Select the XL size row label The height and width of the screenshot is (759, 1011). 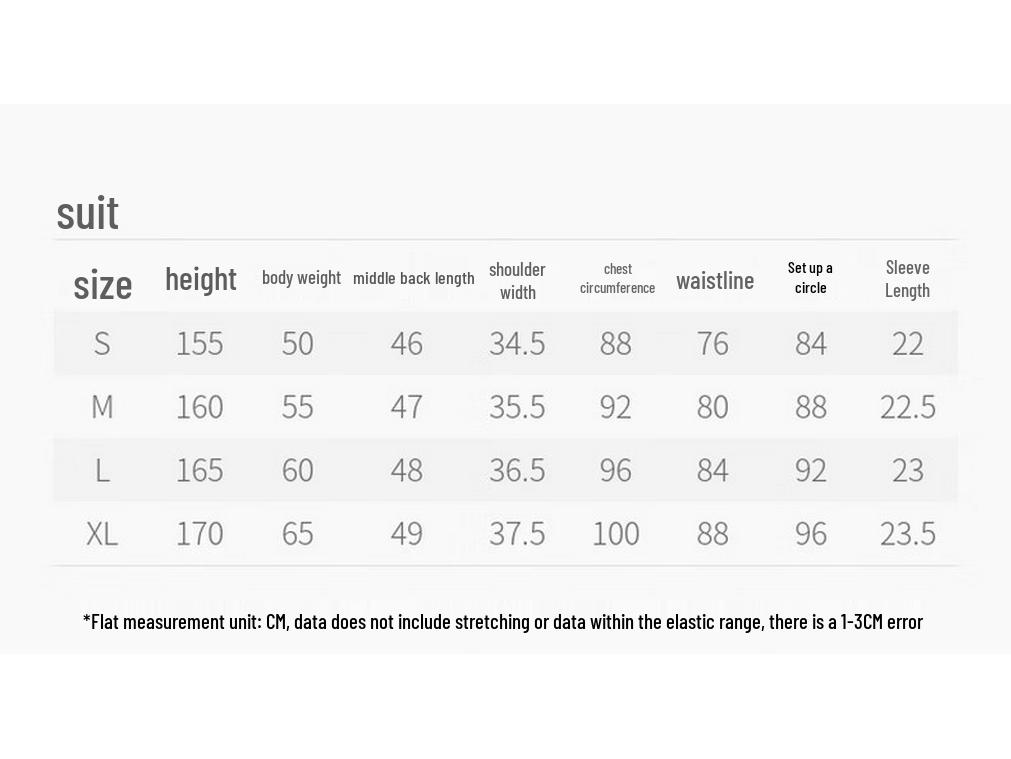click(102, 534)
